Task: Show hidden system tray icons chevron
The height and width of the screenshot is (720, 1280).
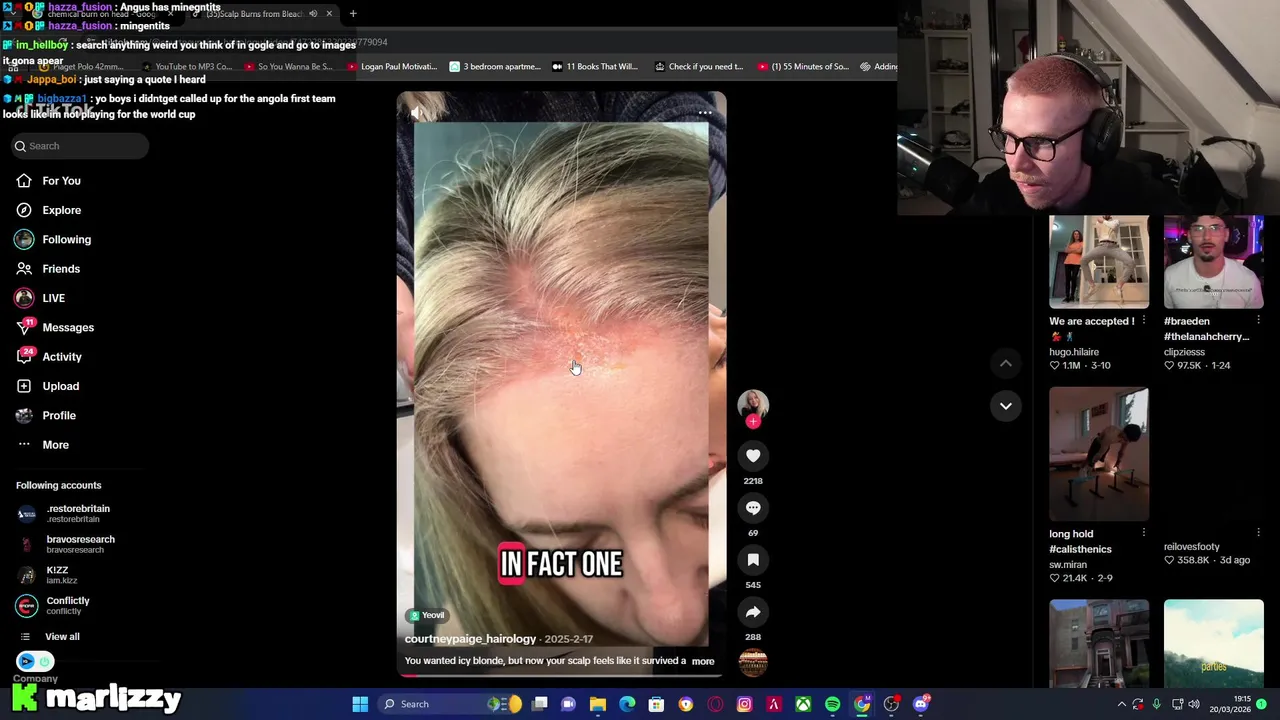Action: (x=1122, y=704)
